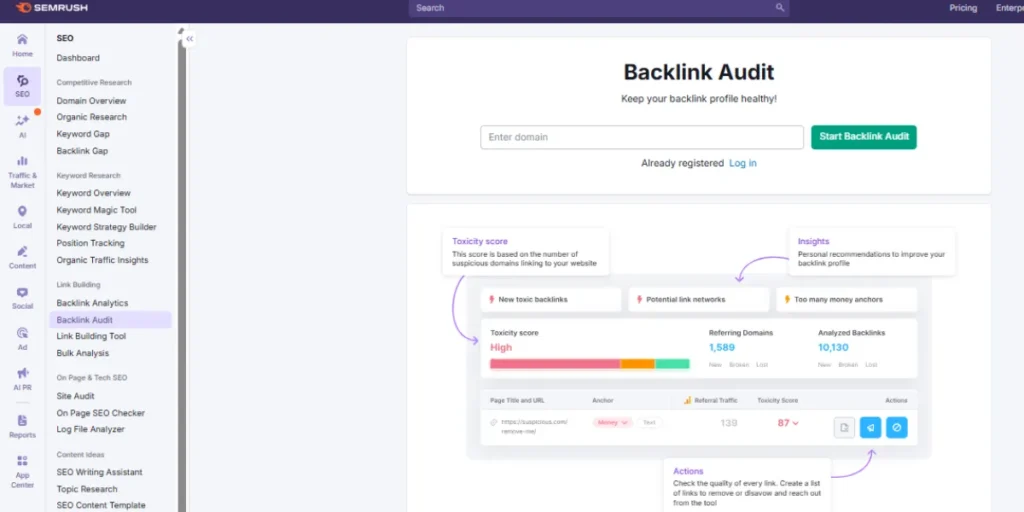Viewport: 1024px width, 512px height.
Task: Open Position Tracking
Action: point(90,243)
